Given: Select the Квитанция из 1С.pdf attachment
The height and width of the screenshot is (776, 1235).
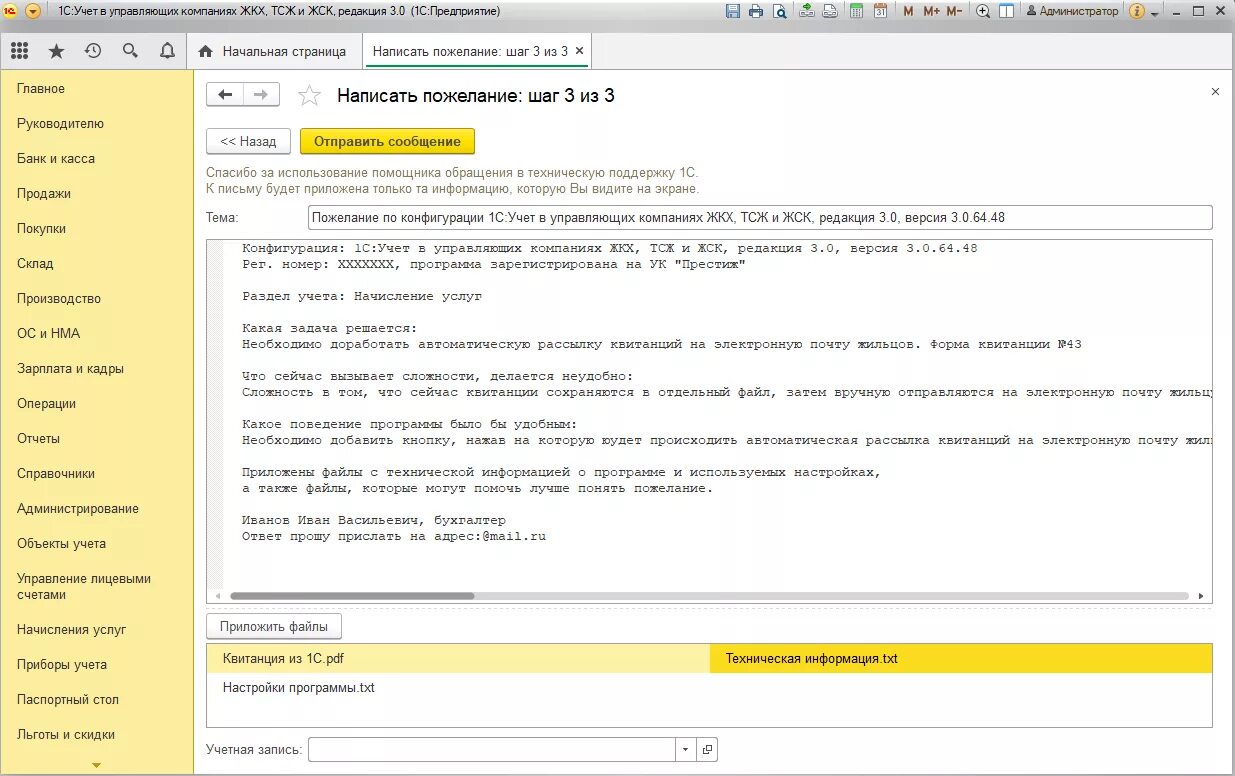Looking at the screenshot, I should pyautogui.click(x=458, y=658).
